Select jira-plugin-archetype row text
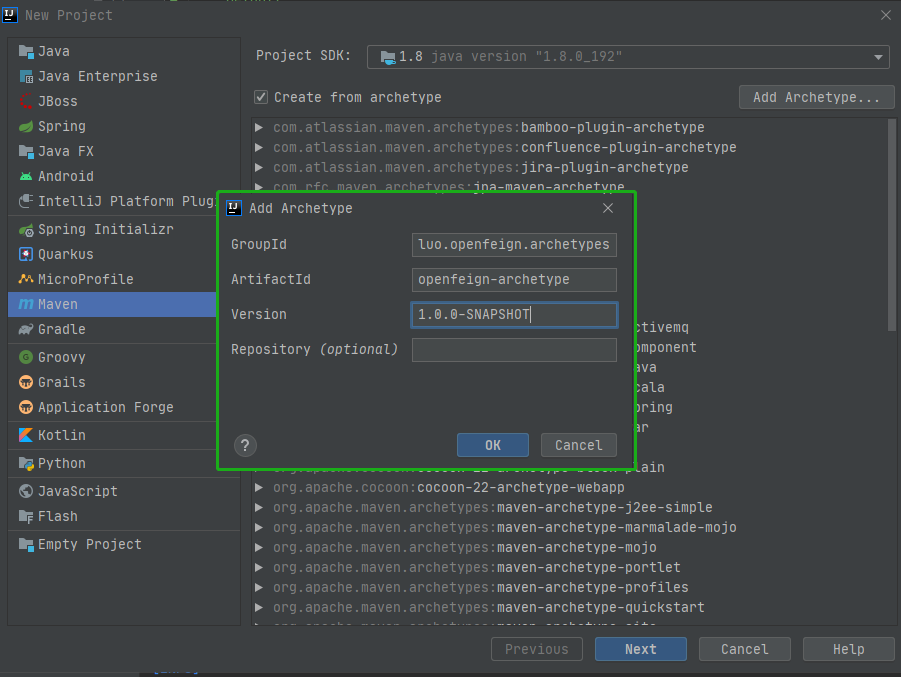The height and width of the screenshot is (677, 901). click(x=480, y=168)
